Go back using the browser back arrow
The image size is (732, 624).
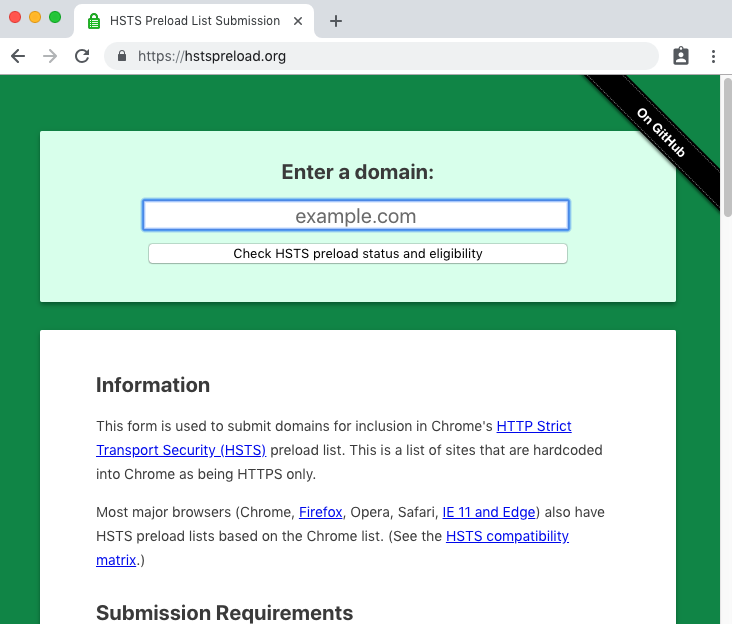pyautogui.click(x=18, y=56)
